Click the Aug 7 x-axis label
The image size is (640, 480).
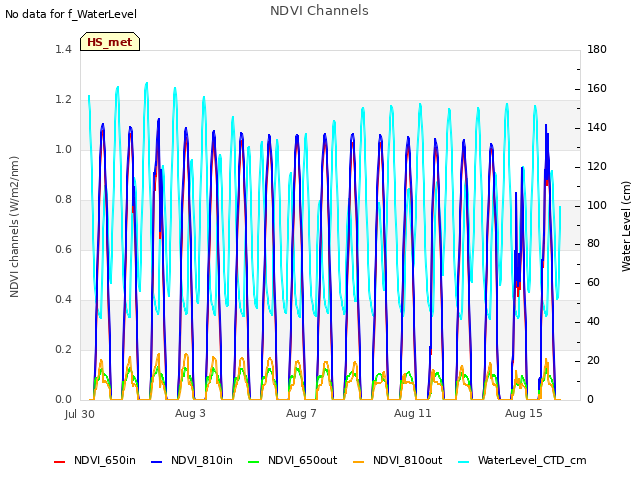click(301, 413)
